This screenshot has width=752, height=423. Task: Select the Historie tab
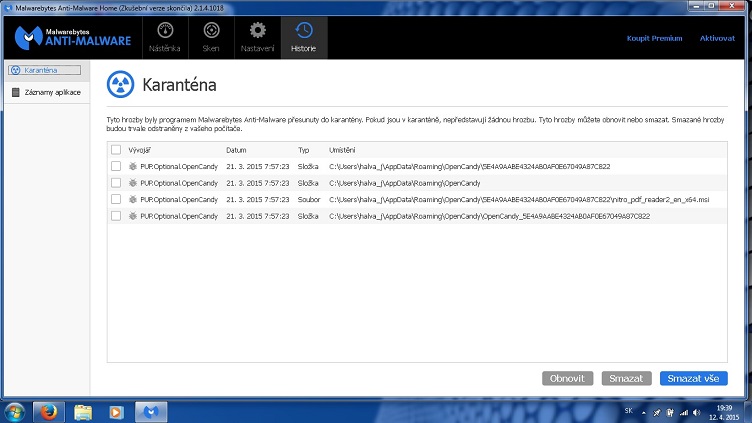pos(304,38)
